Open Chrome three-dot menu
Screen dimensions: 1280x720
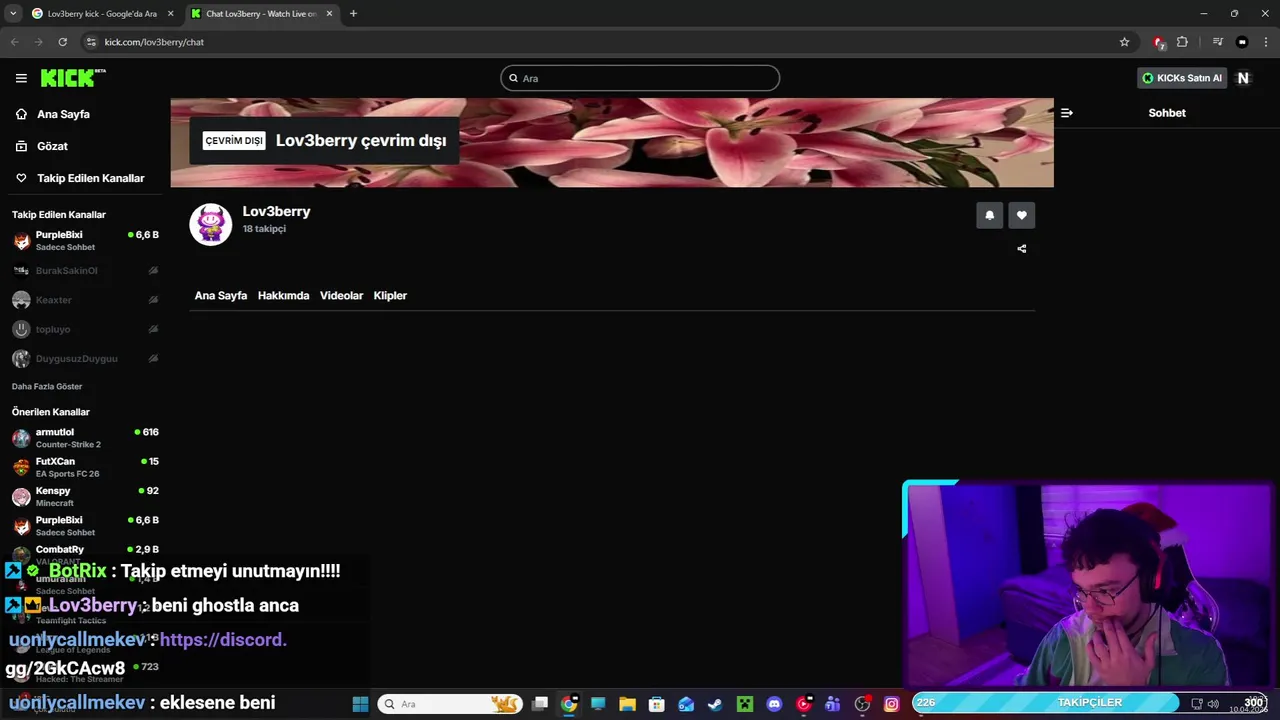(1265, 42)
